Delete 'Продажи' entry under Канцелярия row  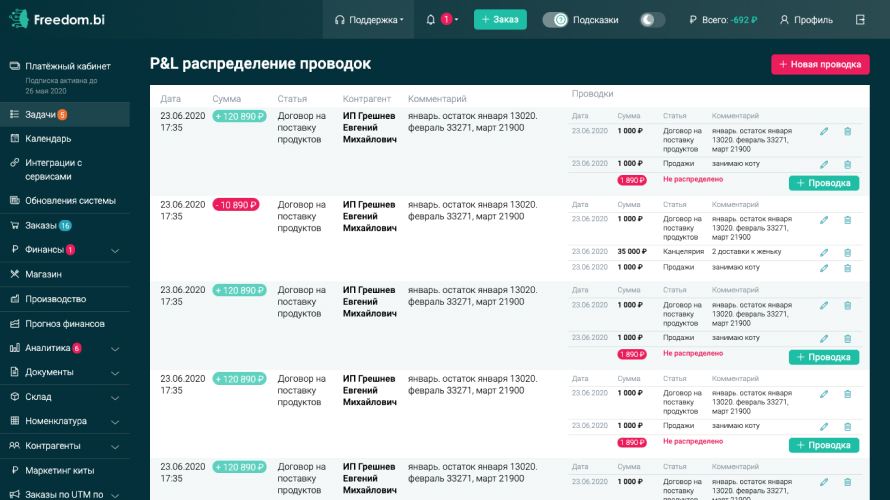847,268
